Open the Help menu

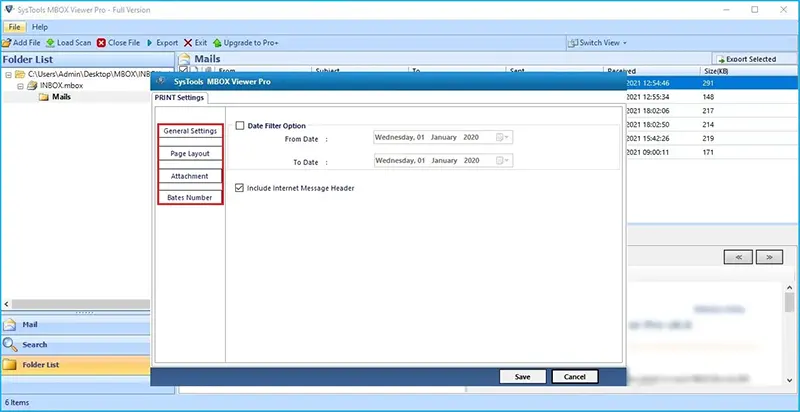point(40,27)
